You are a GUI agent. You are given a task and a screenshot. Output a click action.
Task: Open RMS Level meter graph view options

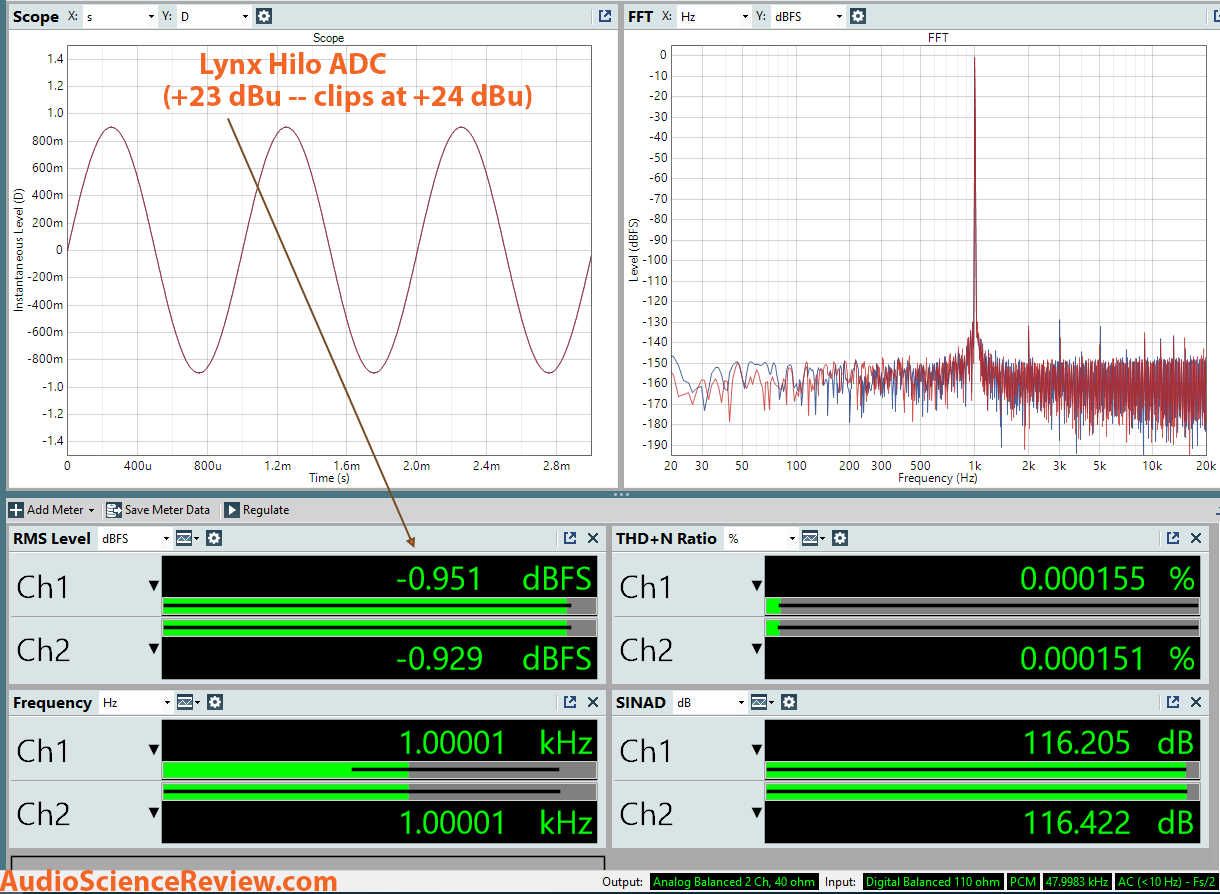point(187,538)
